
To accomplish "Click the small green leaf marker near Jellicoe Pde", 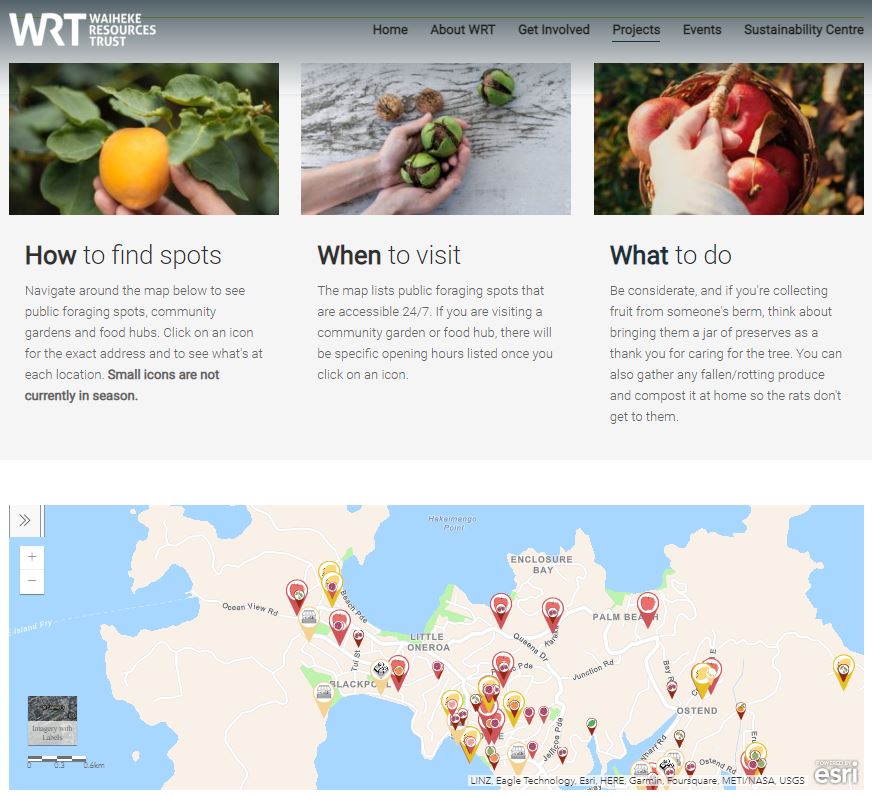I will pos(592,726).
